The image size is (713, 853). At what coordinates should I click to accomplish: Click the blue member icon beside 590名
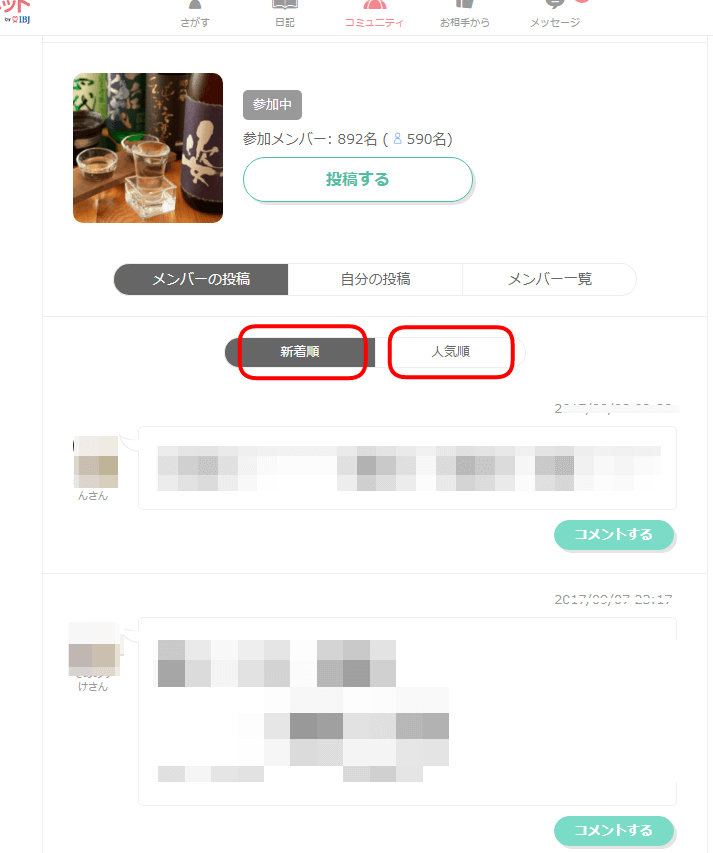pos(398,139)
